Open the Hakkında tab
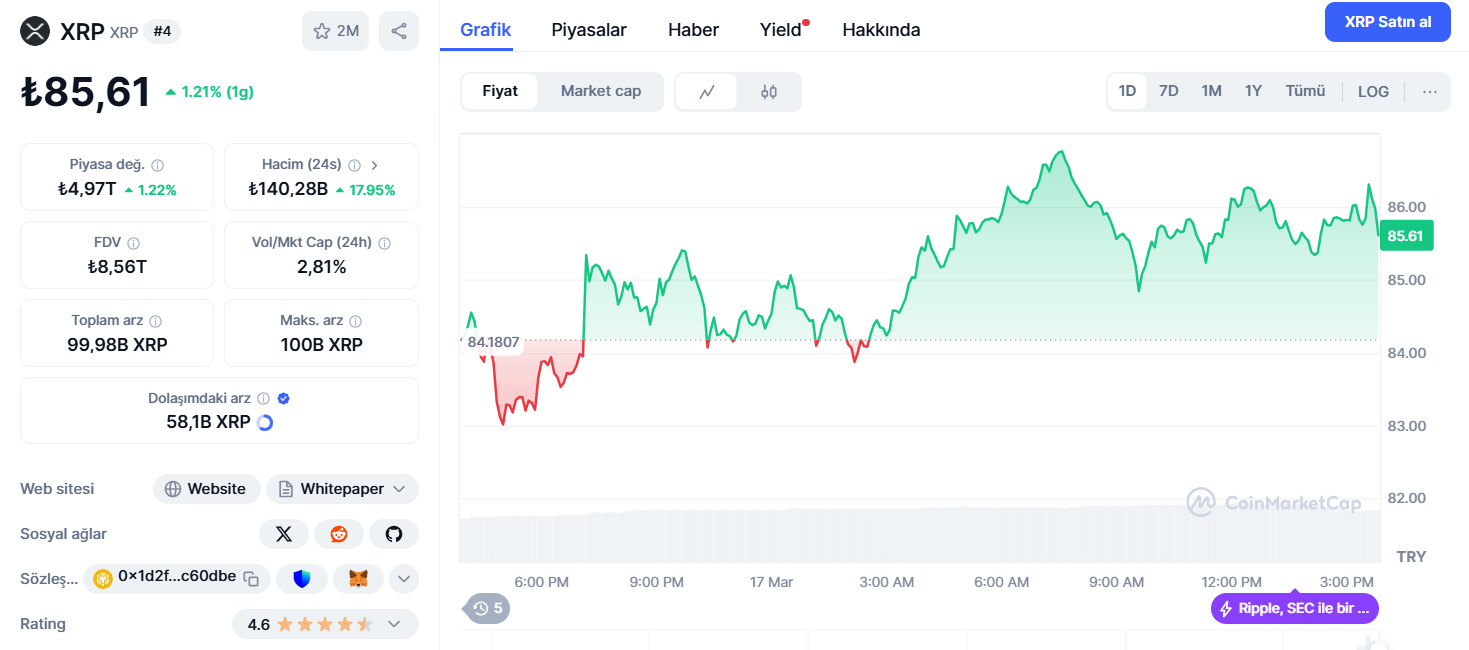Image resolution: width=1469 pixels, height=650 pixels. click(881, 30)
